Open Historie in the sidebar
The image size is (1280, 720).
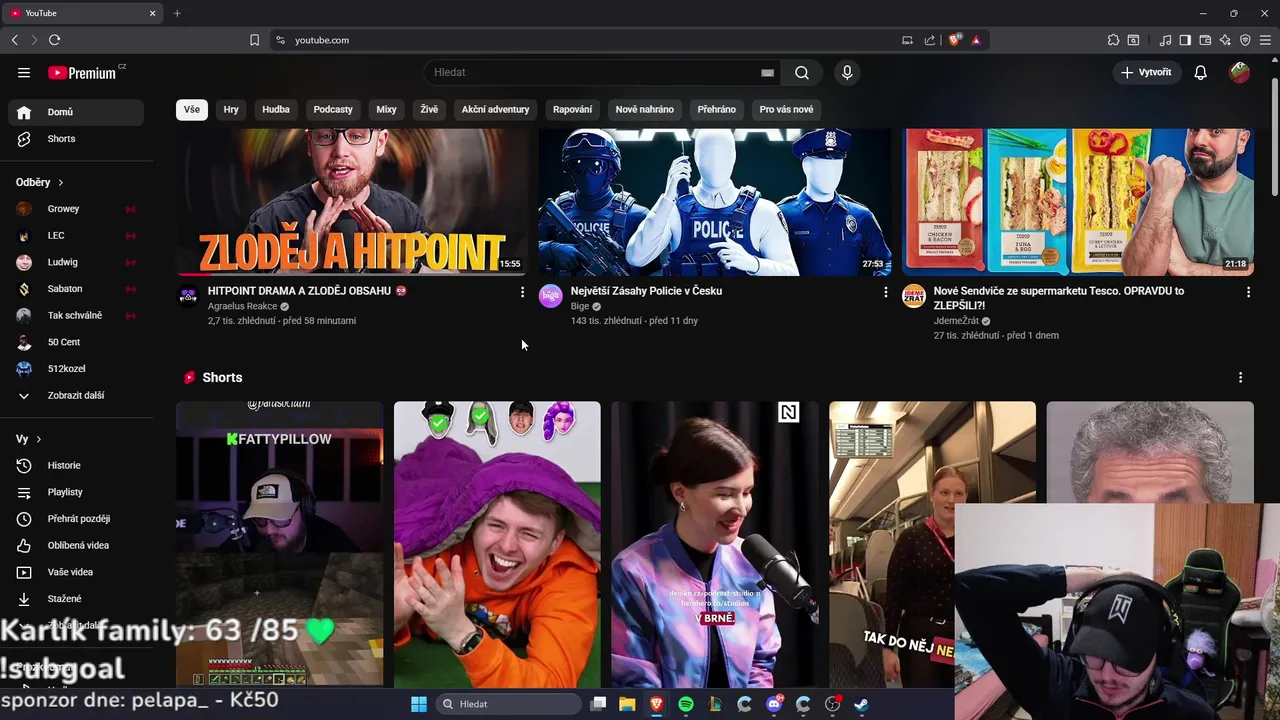coord(76,465)
